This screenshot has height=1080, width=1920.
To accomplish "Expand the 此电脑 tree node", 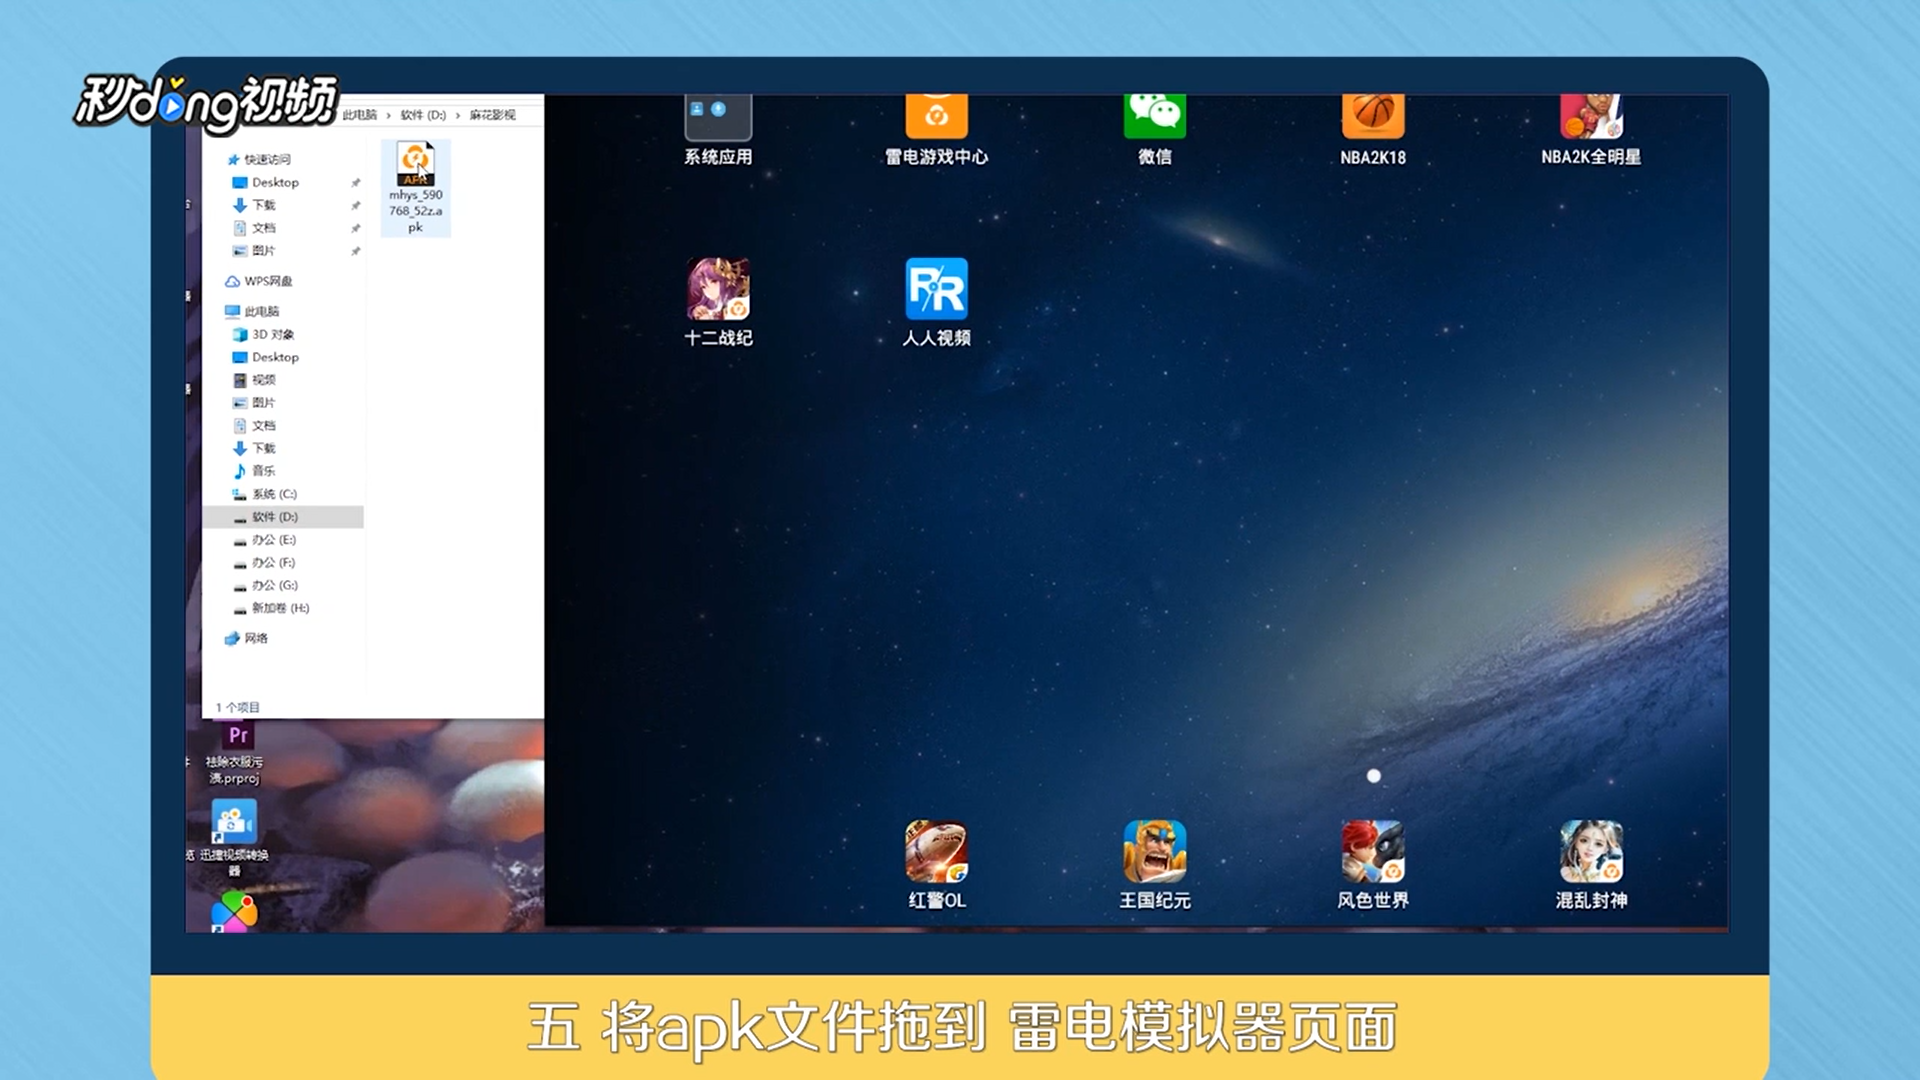I will [260, 311].
